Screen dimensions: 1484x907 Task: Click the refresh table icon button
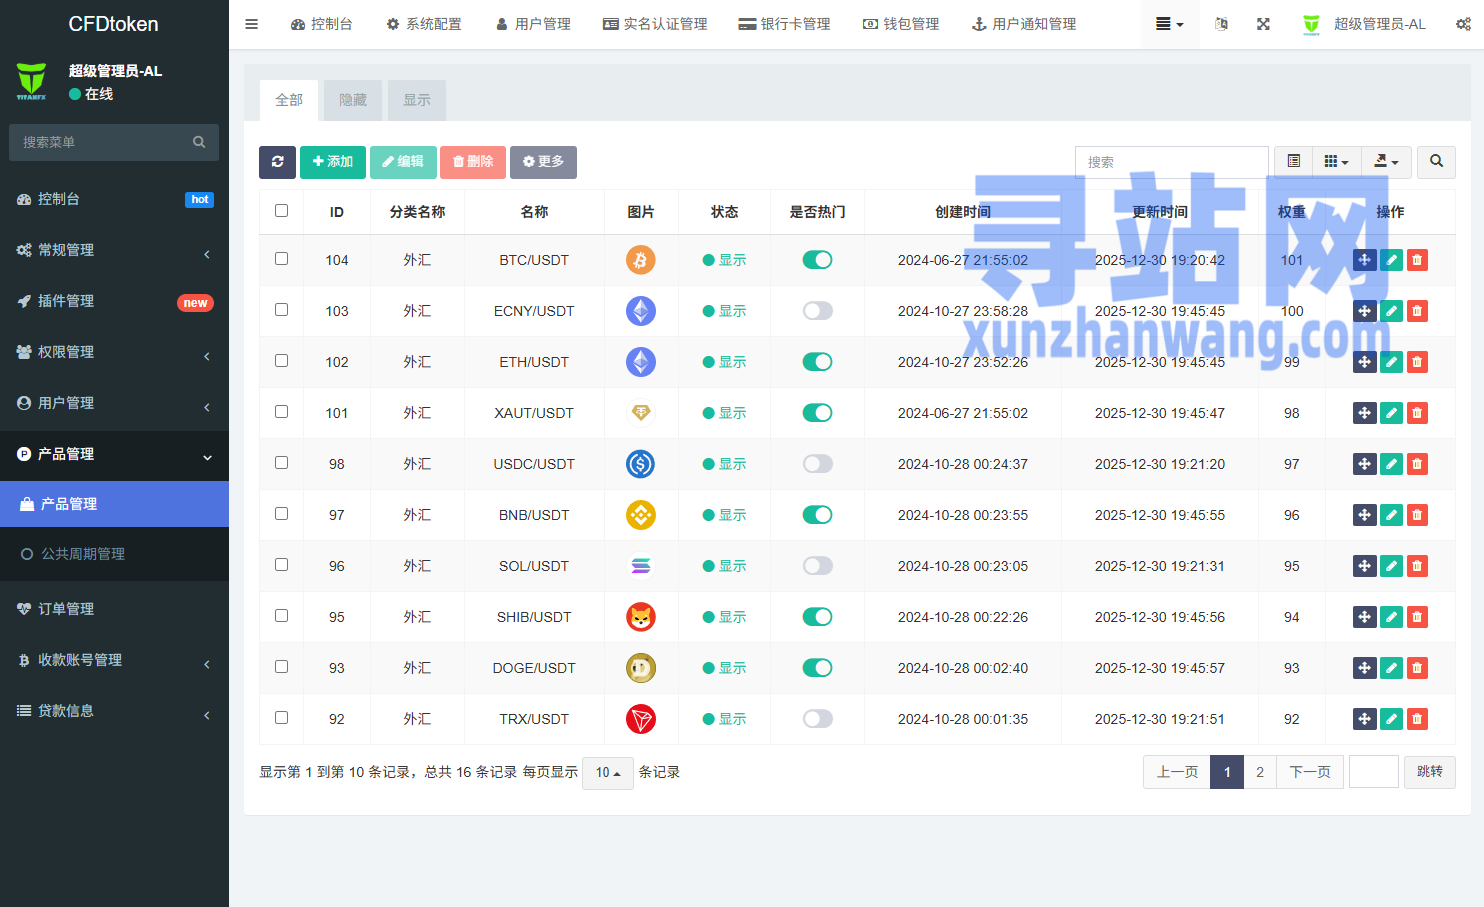pyautogui.click(x=277, y=162)
